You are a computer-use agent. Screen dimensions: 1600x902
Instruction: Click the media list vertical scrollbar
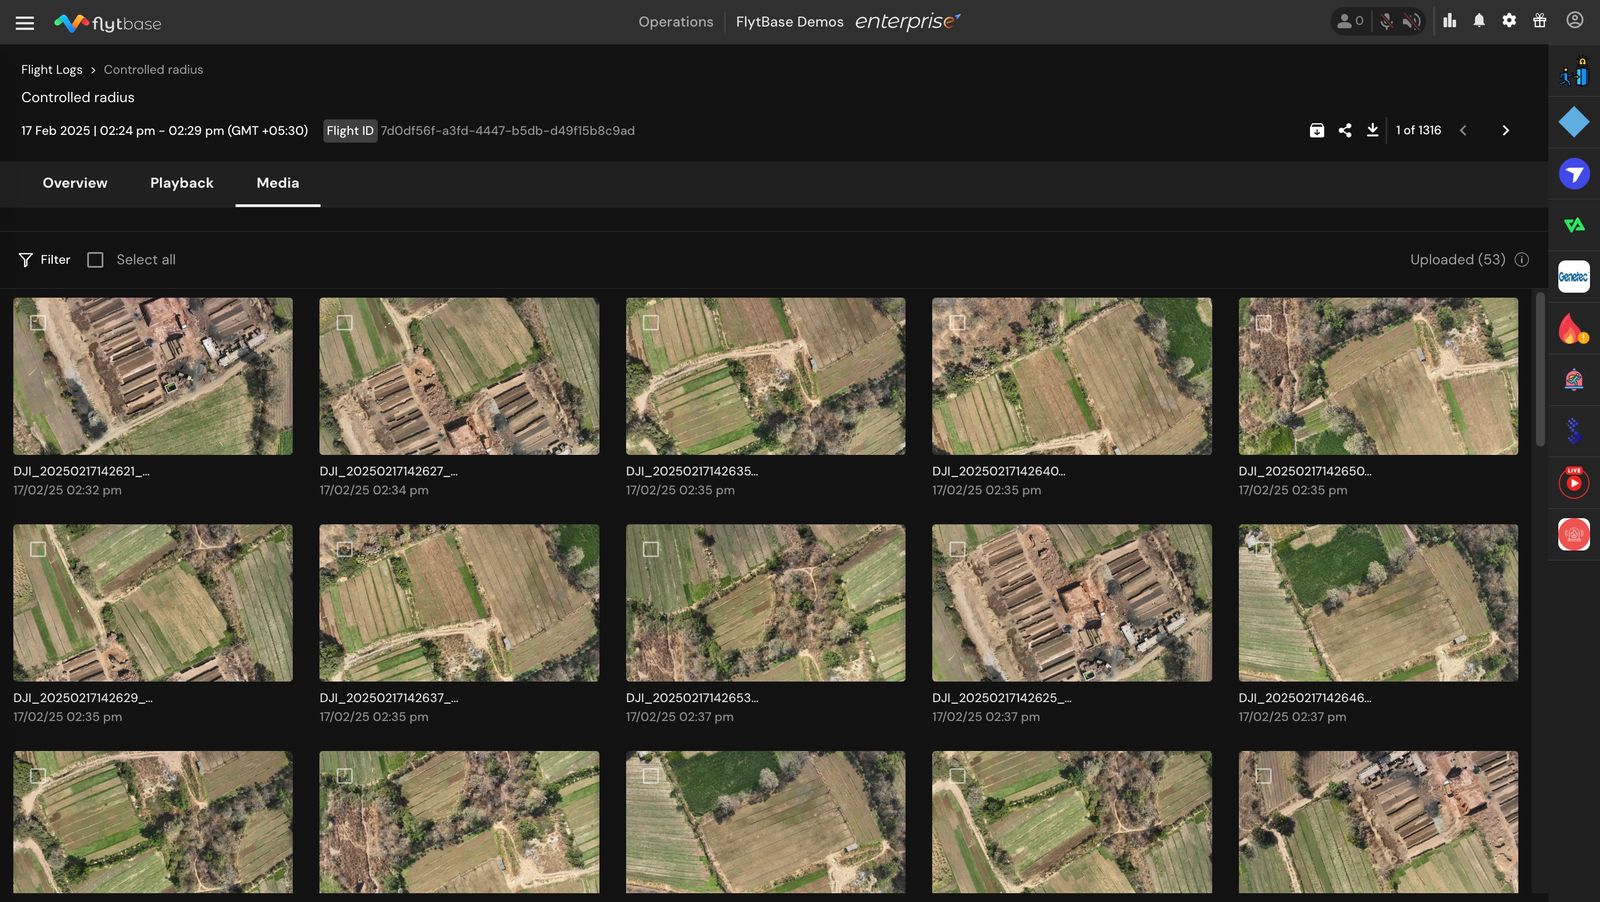pos(1540,370)
